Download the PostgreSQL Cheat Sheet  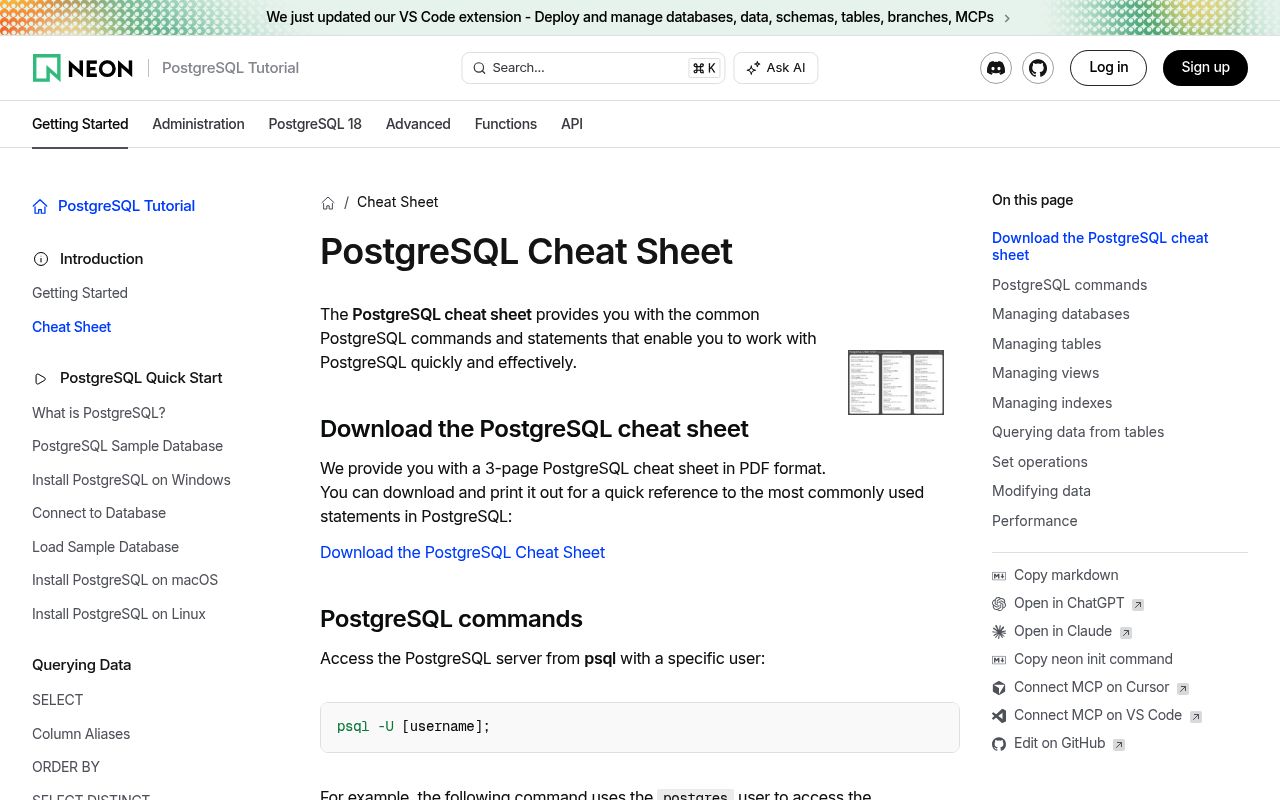[x=462, y=552]
